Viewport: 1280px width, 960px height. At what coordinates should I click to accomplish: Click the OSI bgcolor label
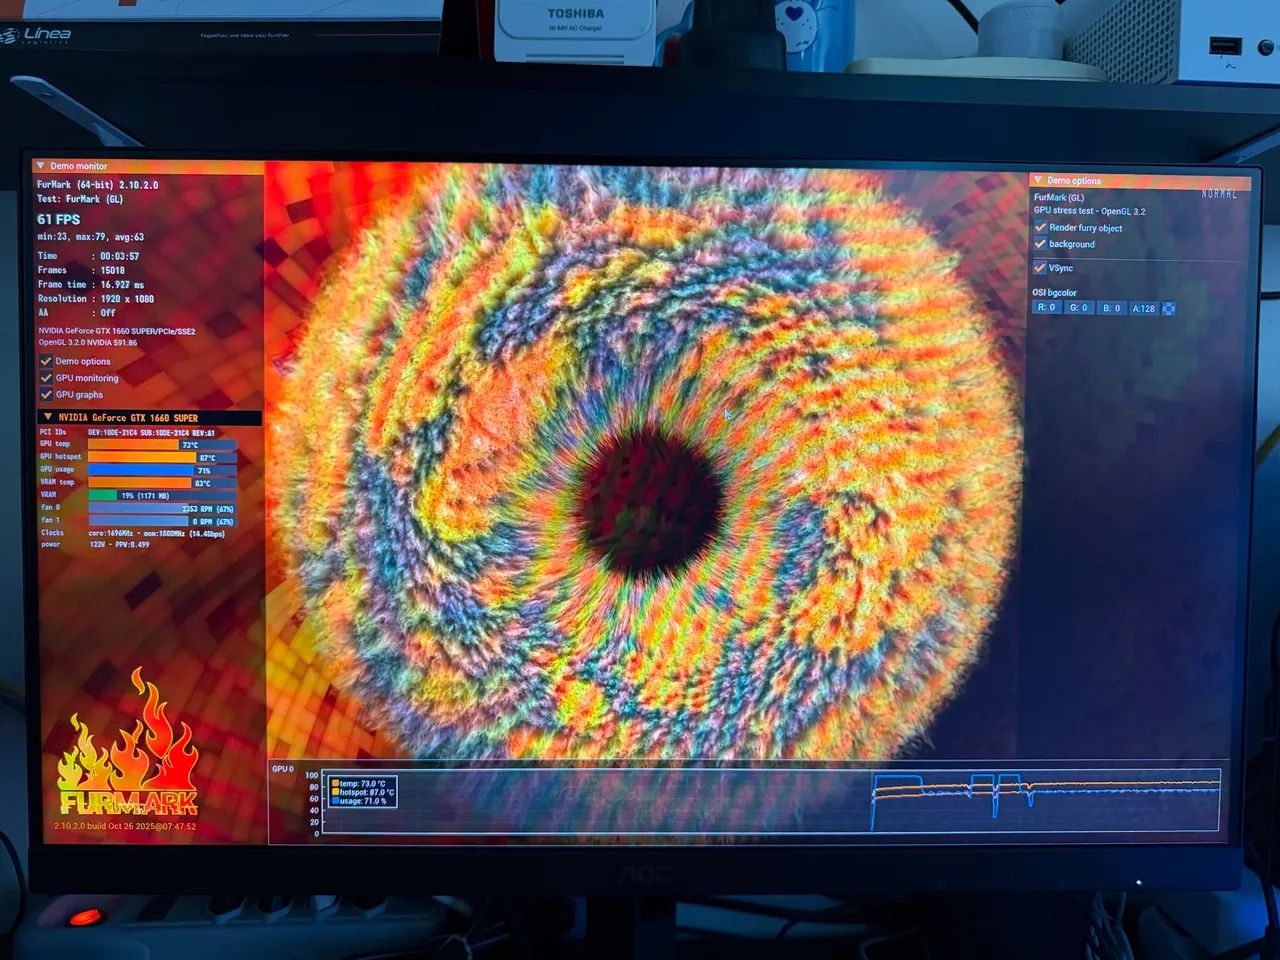click(x=1055, y=293)
